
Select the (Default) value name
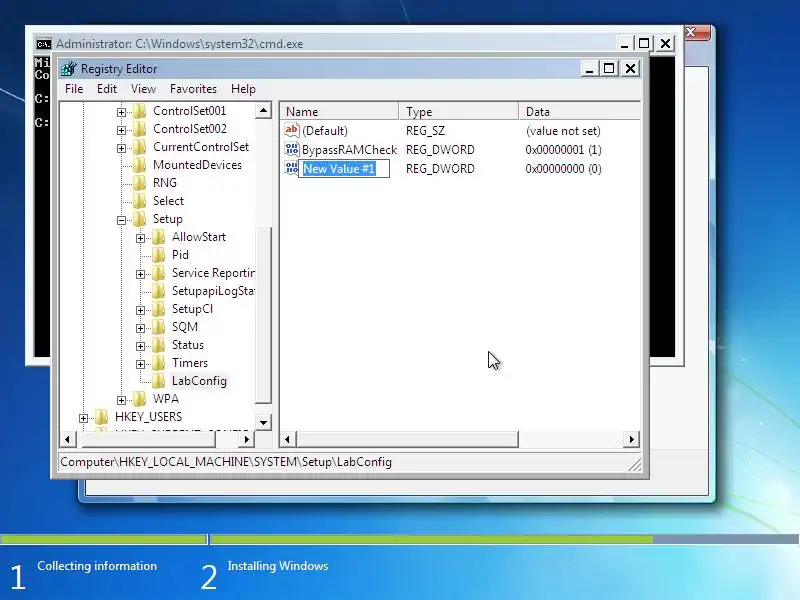[x=324, y=131]
